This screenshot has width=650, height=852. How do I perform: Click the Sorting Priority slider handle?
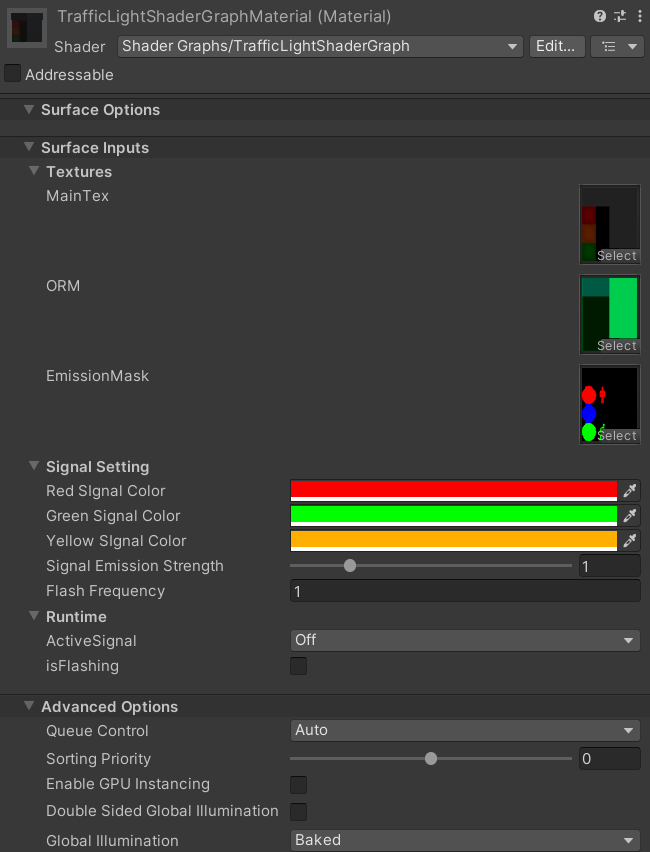pos(431,759)
